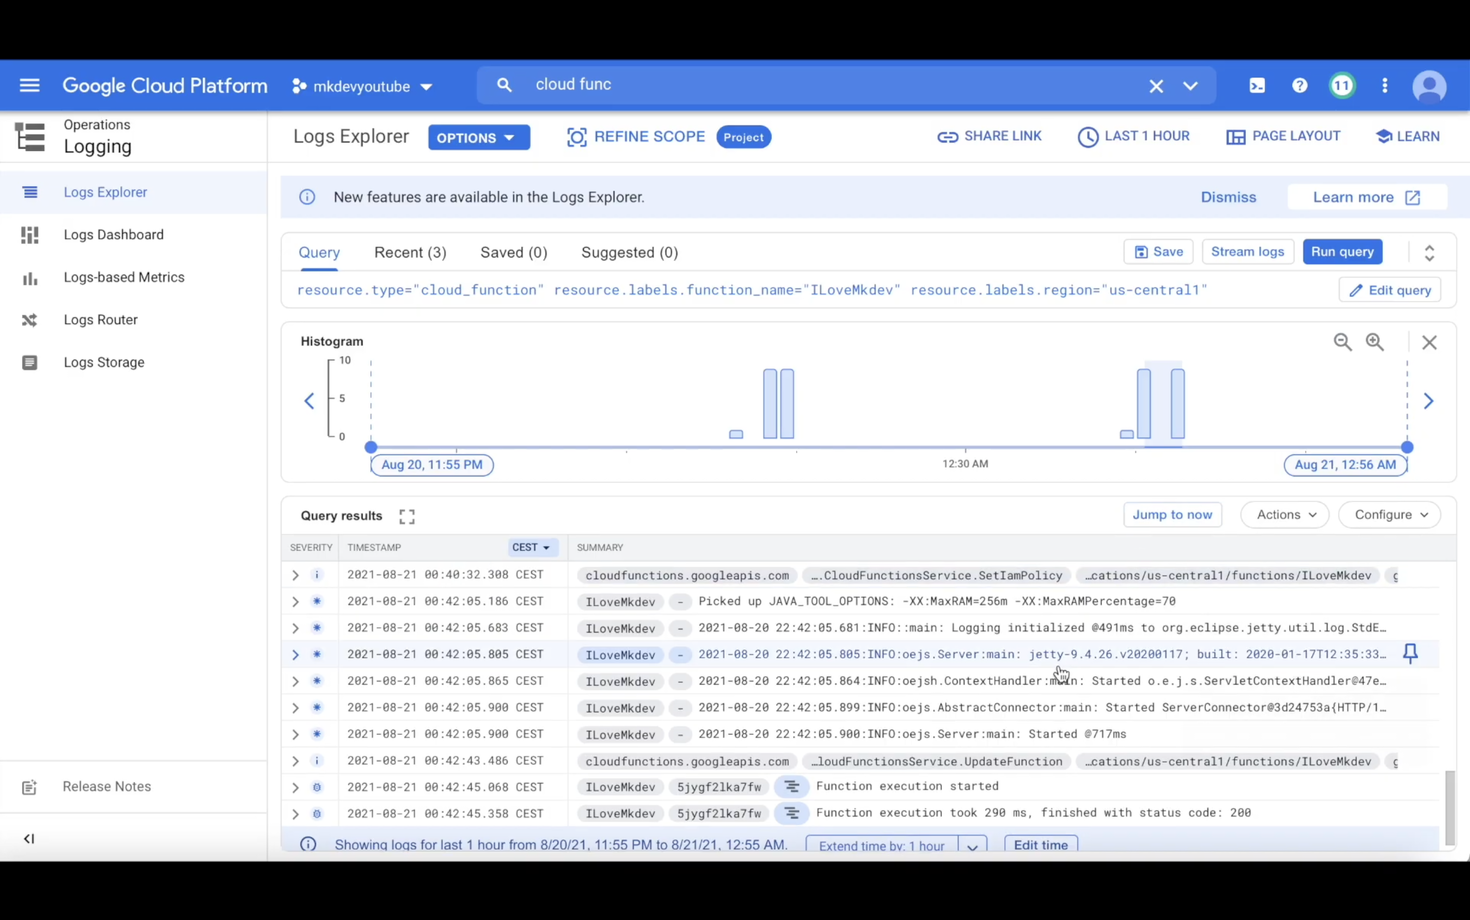The height and width of the screenshot is (920, 1470).
Task: Switch to the Recent (3) tab
Action: (410, 252)
